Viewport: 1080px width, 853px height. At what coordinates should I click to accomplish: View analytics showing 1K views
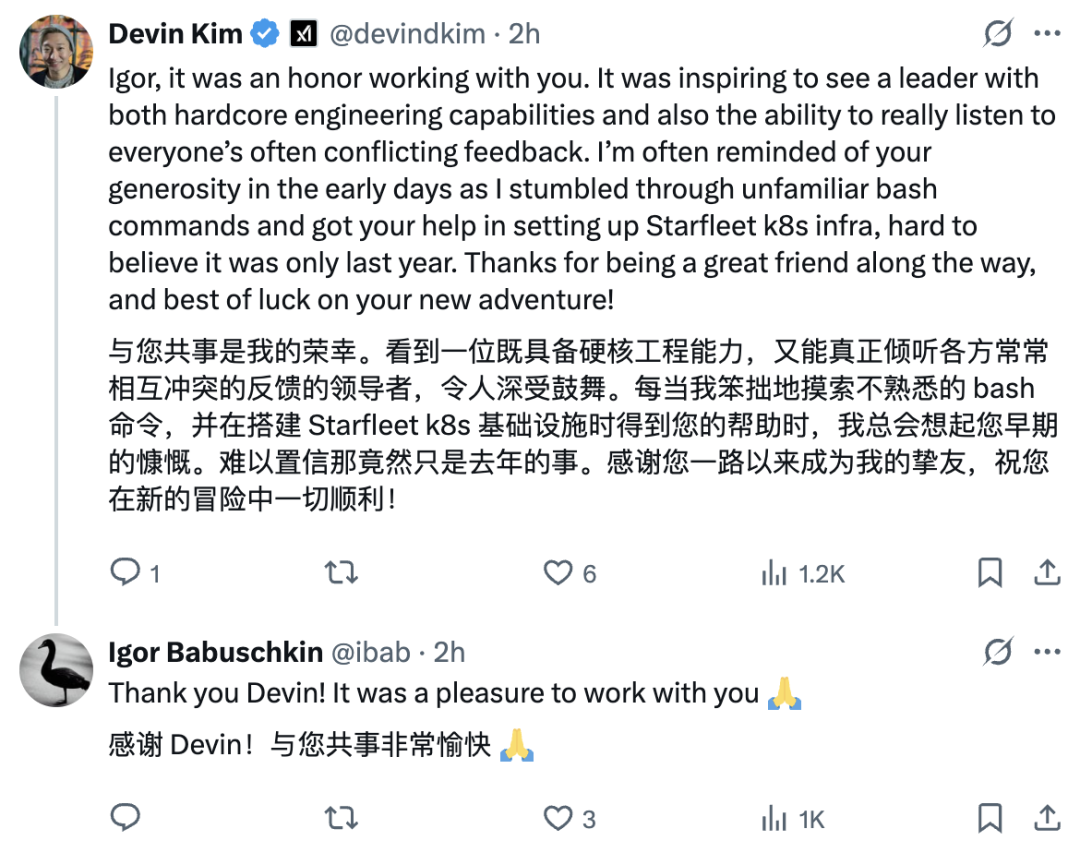773,819
